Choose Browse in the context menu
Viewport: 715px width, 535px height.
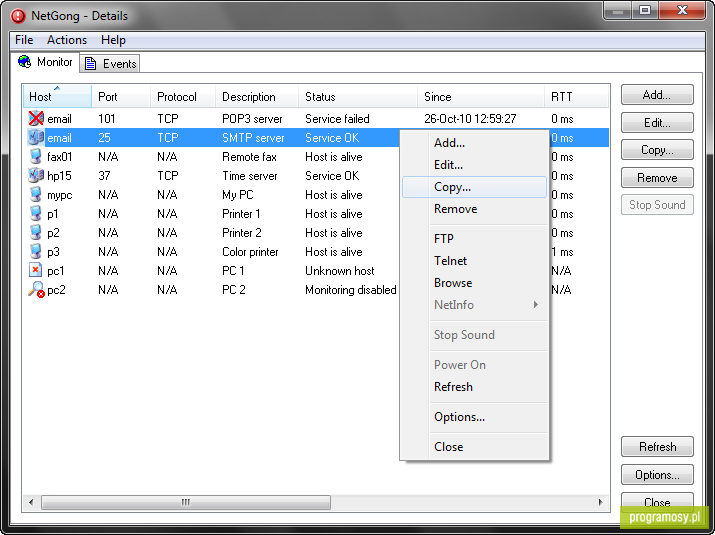(474, 283)
